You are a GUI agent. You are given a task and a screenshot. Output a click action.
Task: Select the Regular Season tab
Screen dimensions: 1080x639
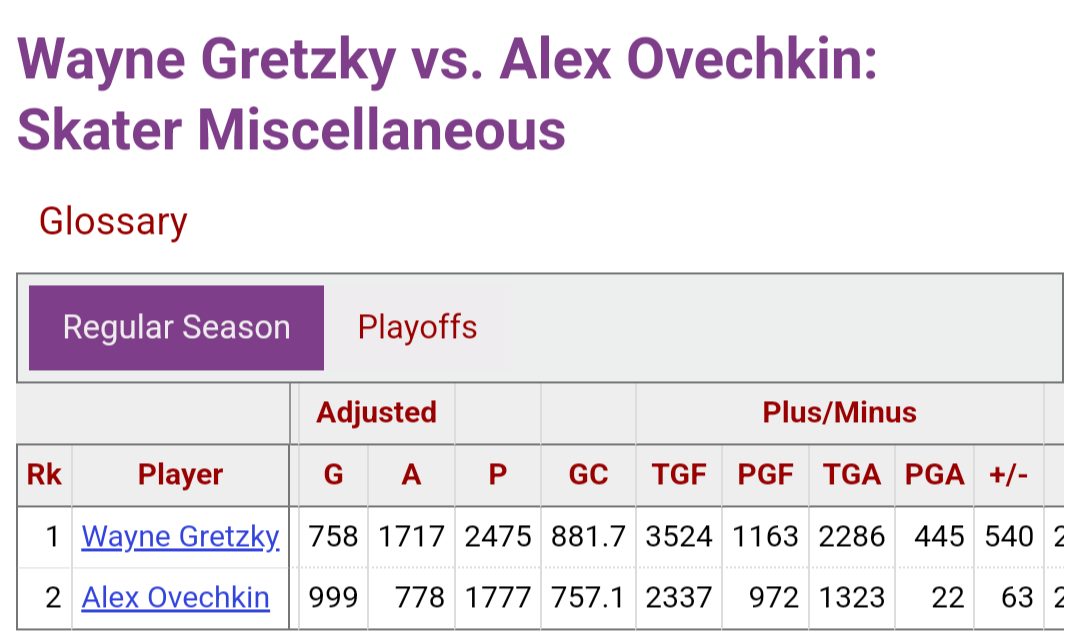pyautogui.click(x=176, y=328)
